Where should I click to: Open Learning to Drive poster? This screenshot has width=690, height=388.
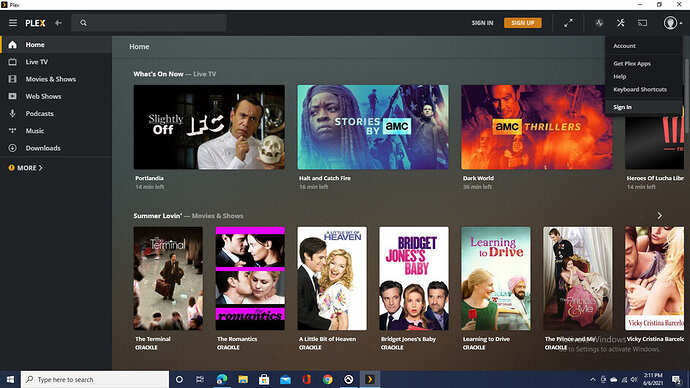495,278
